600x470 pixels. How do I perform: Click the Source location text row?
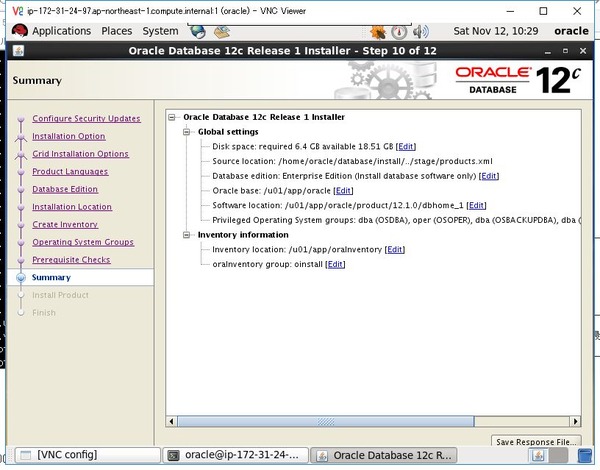point(352,161)
